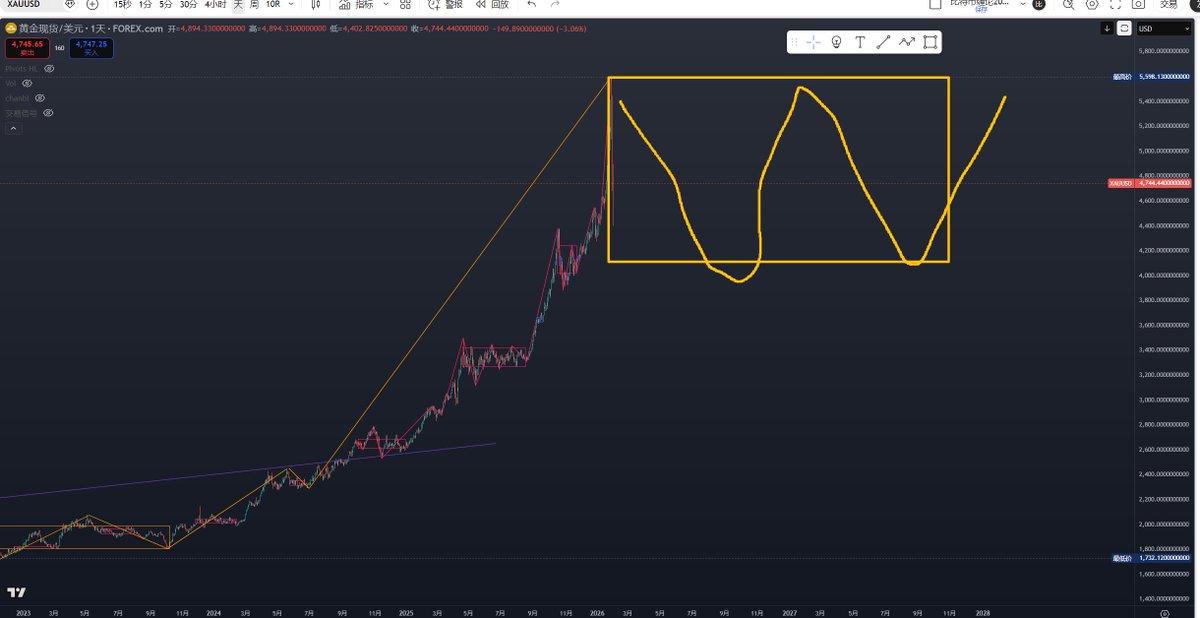Select the trend line tool
Screen dimensions: 1200x618
pos(883,42)
